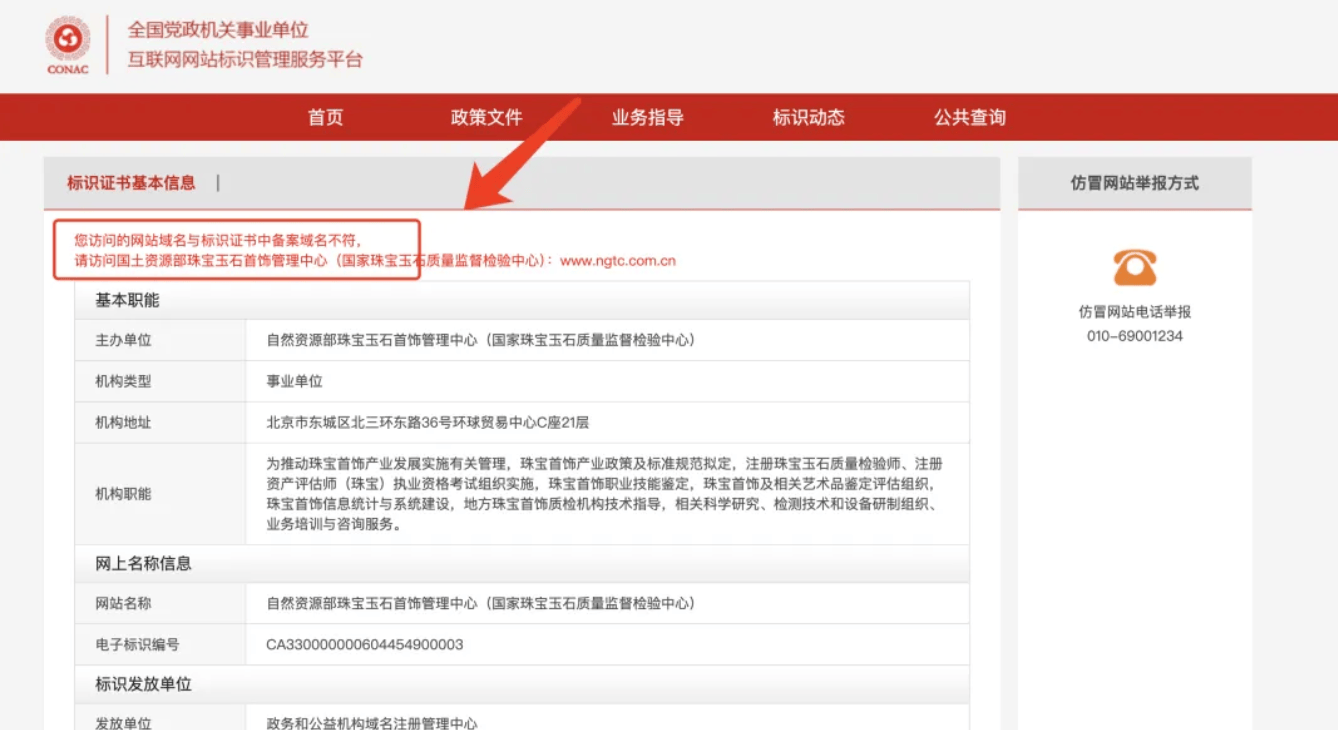Click the 仿冒网站举报方式 panel header
This screenshot has width=1338, height=730.
click(x=1134, y=183)
